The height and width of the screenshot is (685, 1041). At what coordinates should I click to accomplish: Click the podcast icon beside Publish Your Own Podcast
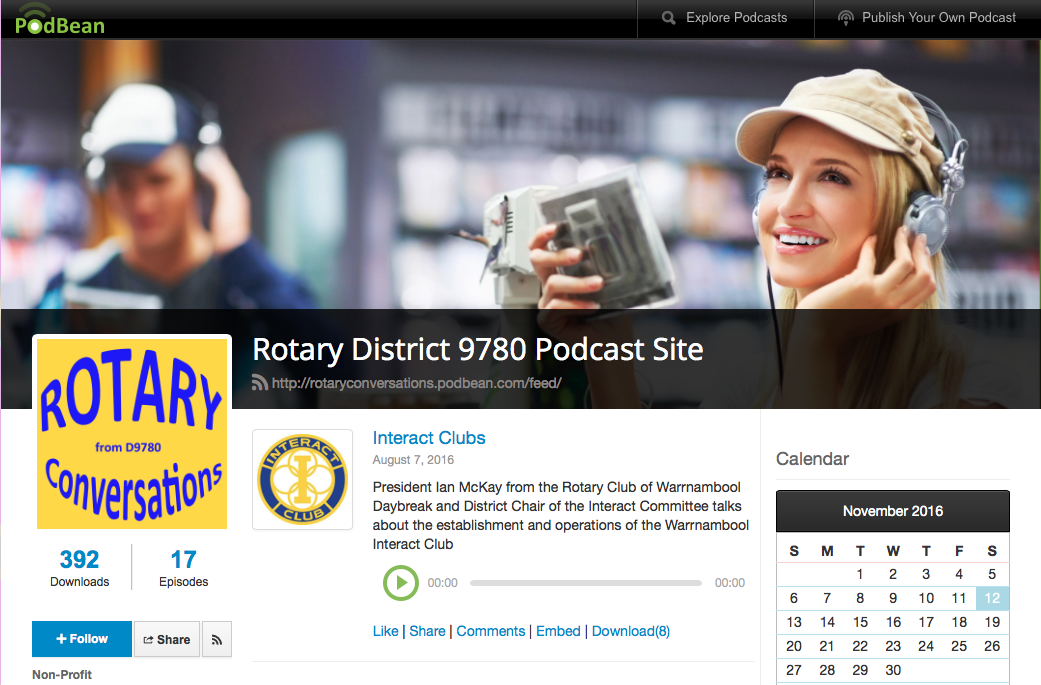[846, 18]
